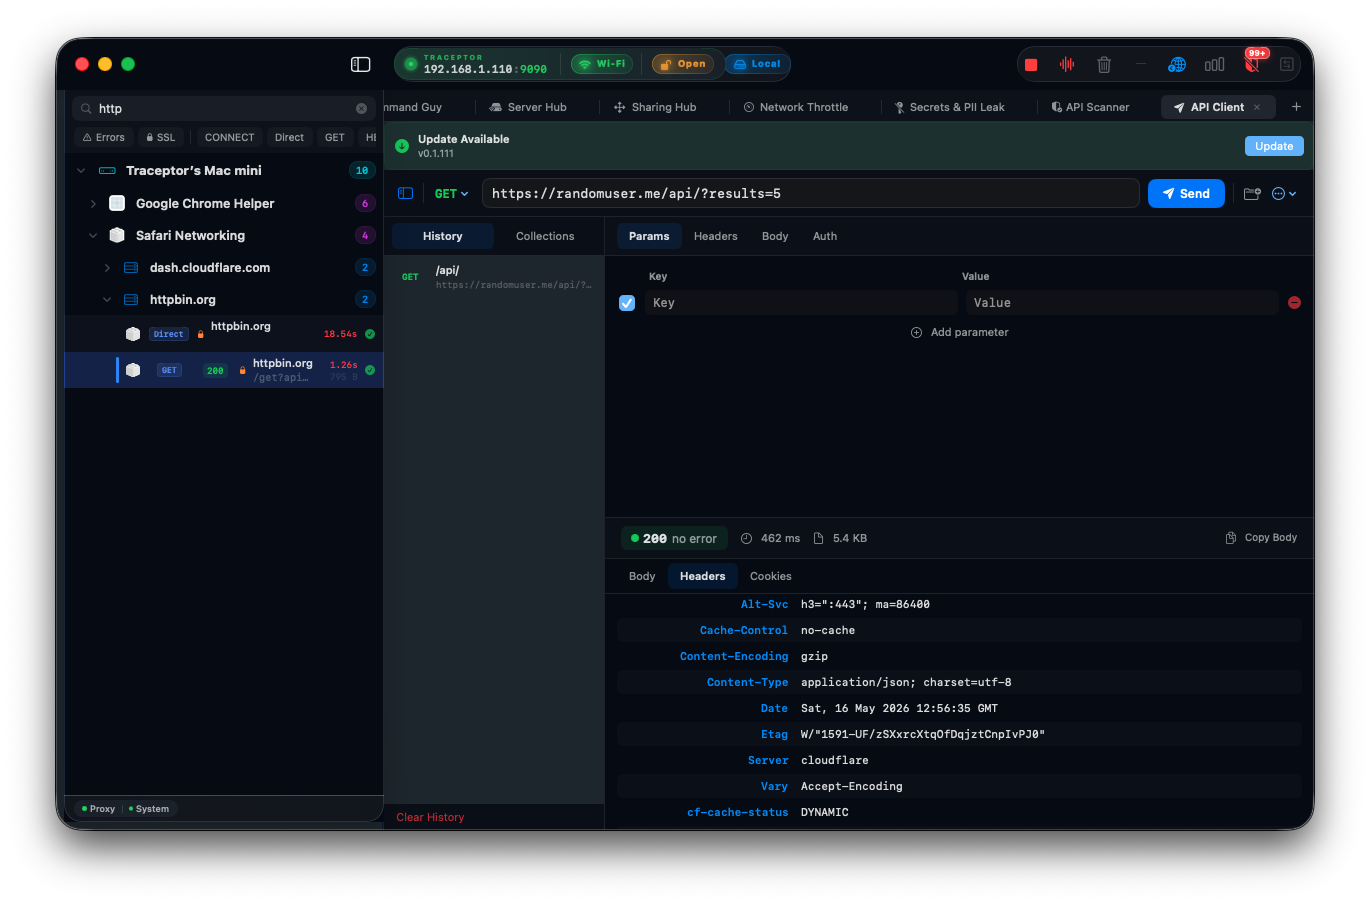Click the blue globe icon in toolbar

[x=1177, y=64]
